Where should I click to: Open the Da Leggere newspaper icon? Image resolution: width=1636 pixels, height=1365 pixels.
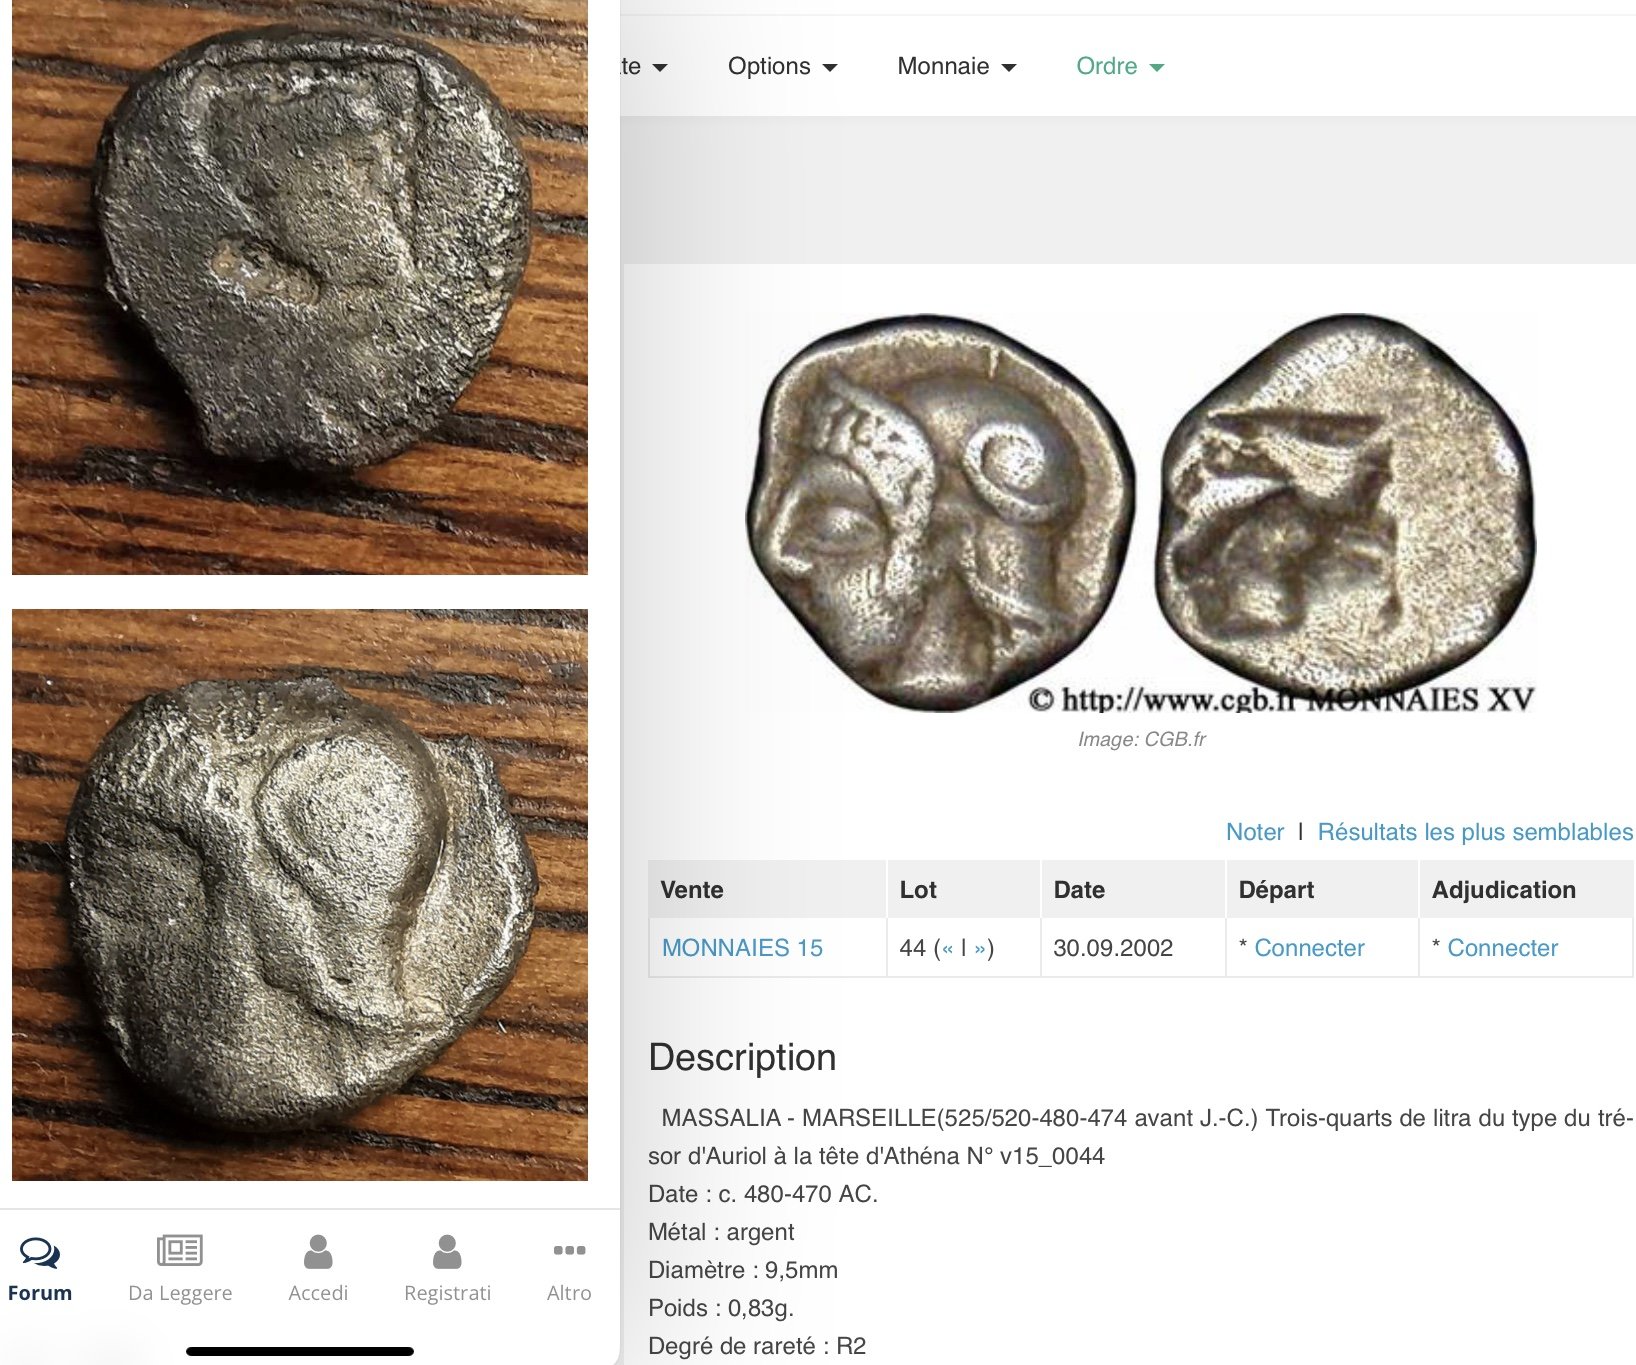[180, 1251]
